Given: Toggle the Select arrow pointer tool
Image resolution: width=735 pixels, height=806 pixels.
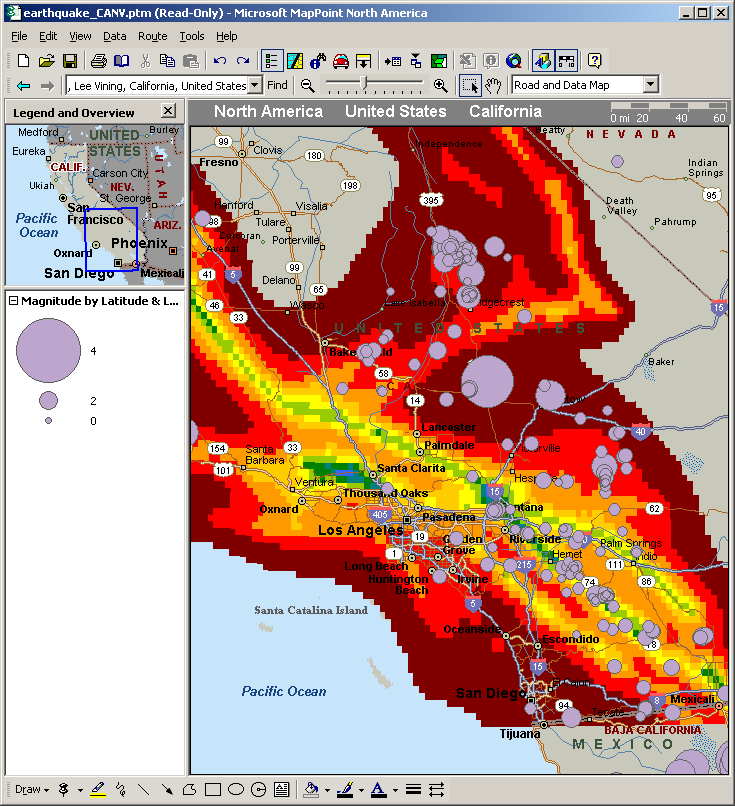Looking at the screenshot, I should click(469, 86).
